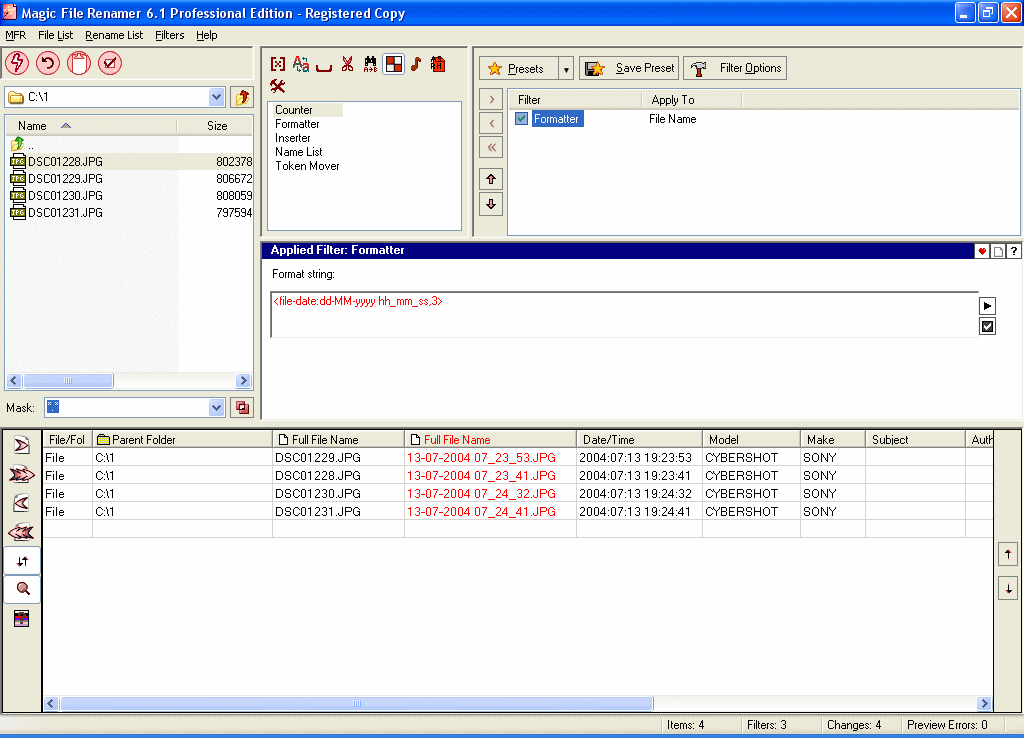The image size is (1024, 738).
Task: Click the Save Preset button
Action: (x=629, y=68)
